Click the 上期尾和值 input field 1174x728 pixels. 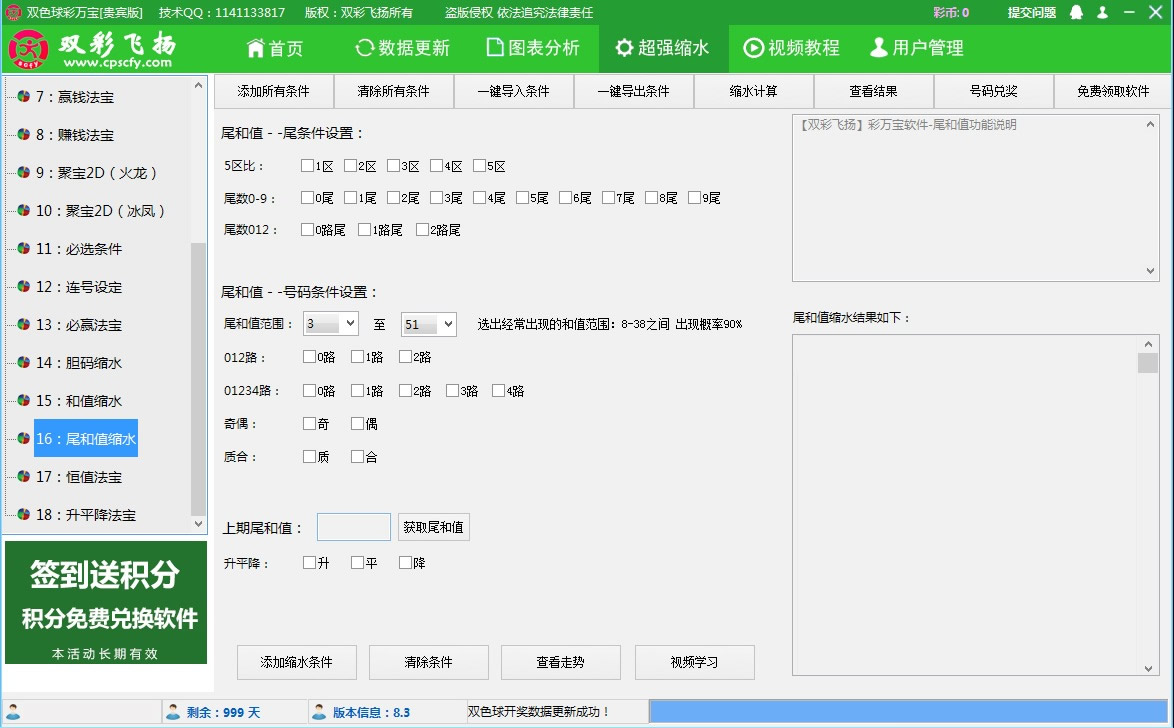coord(353,527)
